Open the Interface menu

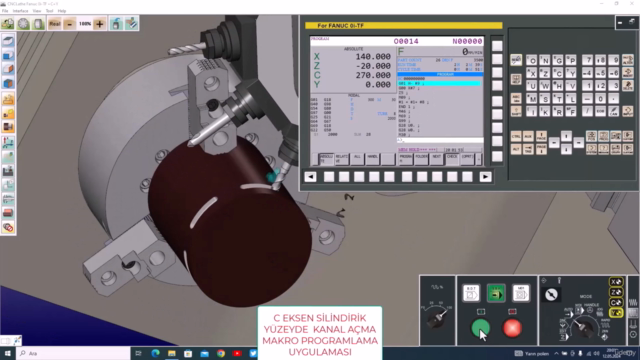point(20,11)
